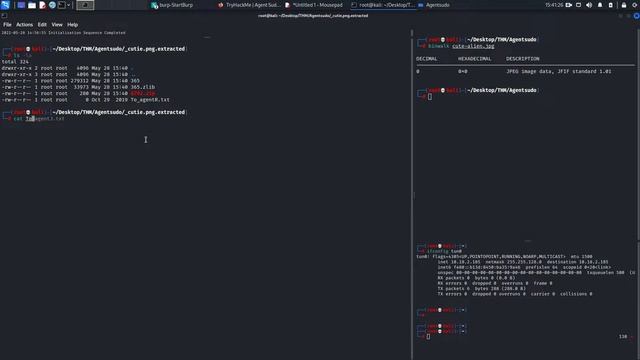This screenshot has height=360, width=640.
Task: Click the 365.zlib filename in listing
Action: click(x=142, y=87)
